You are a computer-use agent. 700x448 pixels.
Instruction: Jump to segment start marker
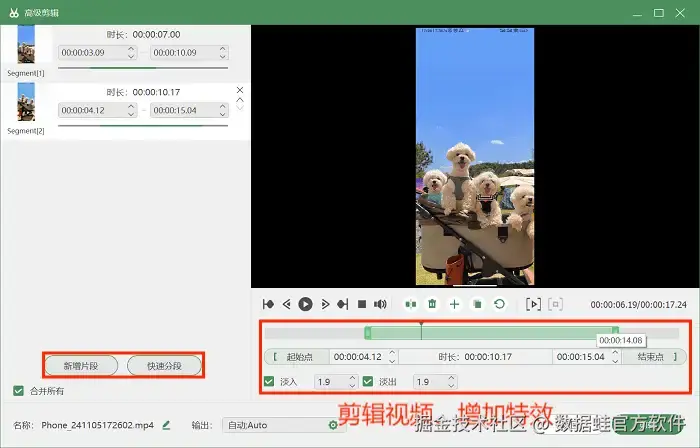tap(268, 304)
